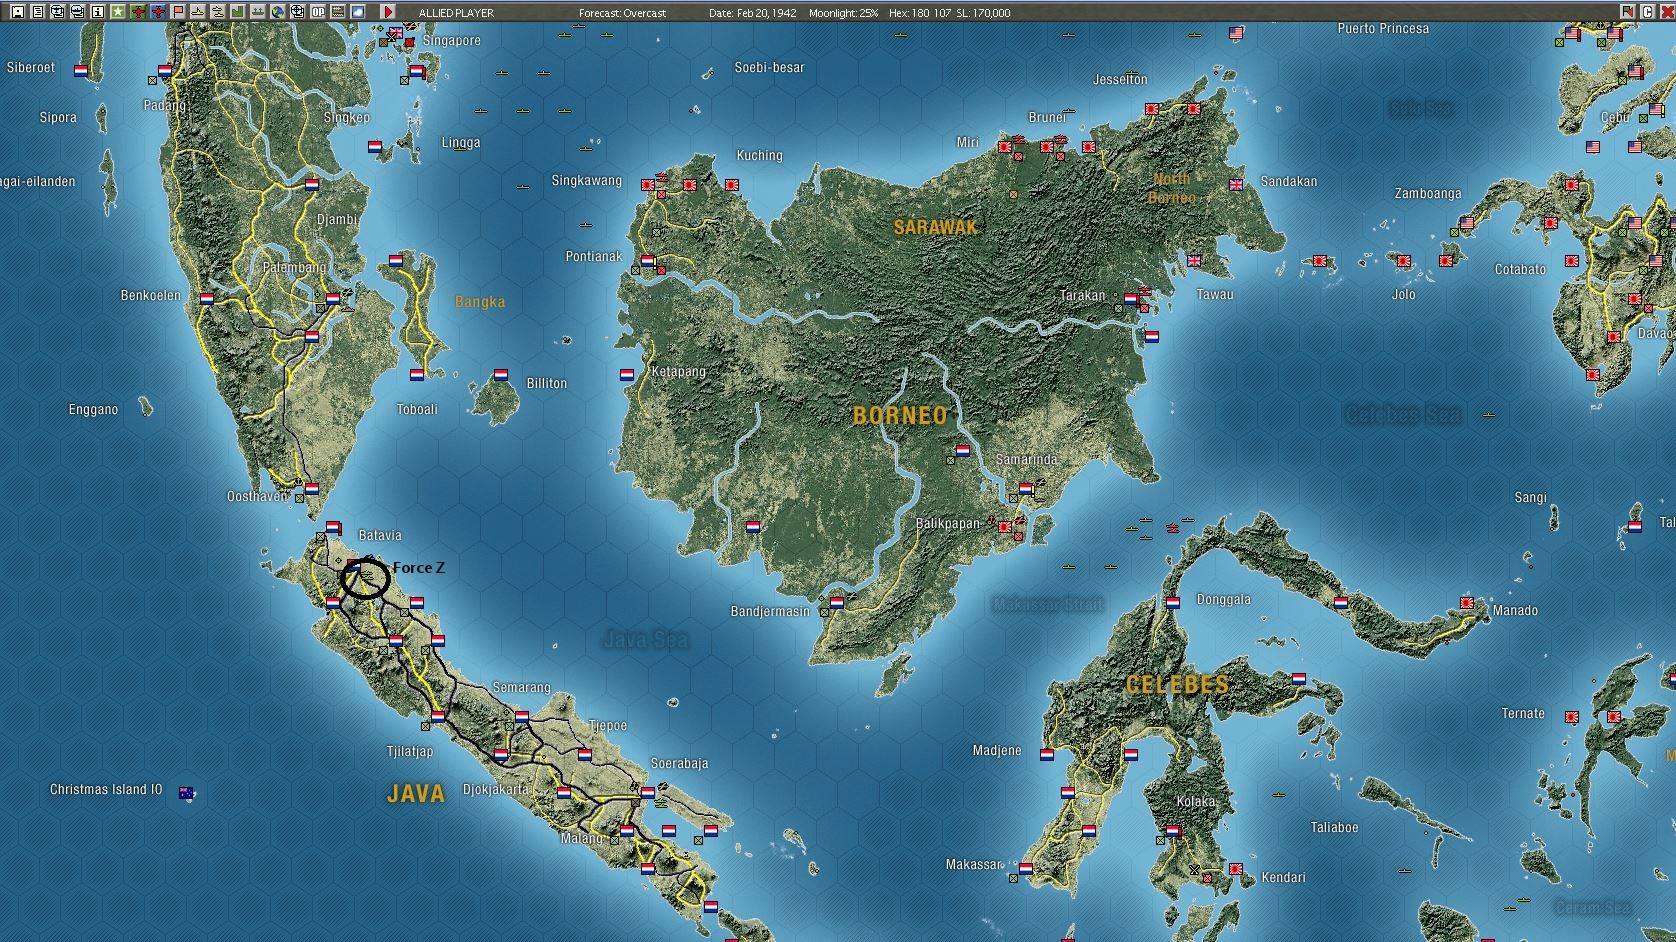Select the Japanese flag marker at Manado

(1467, 603)
